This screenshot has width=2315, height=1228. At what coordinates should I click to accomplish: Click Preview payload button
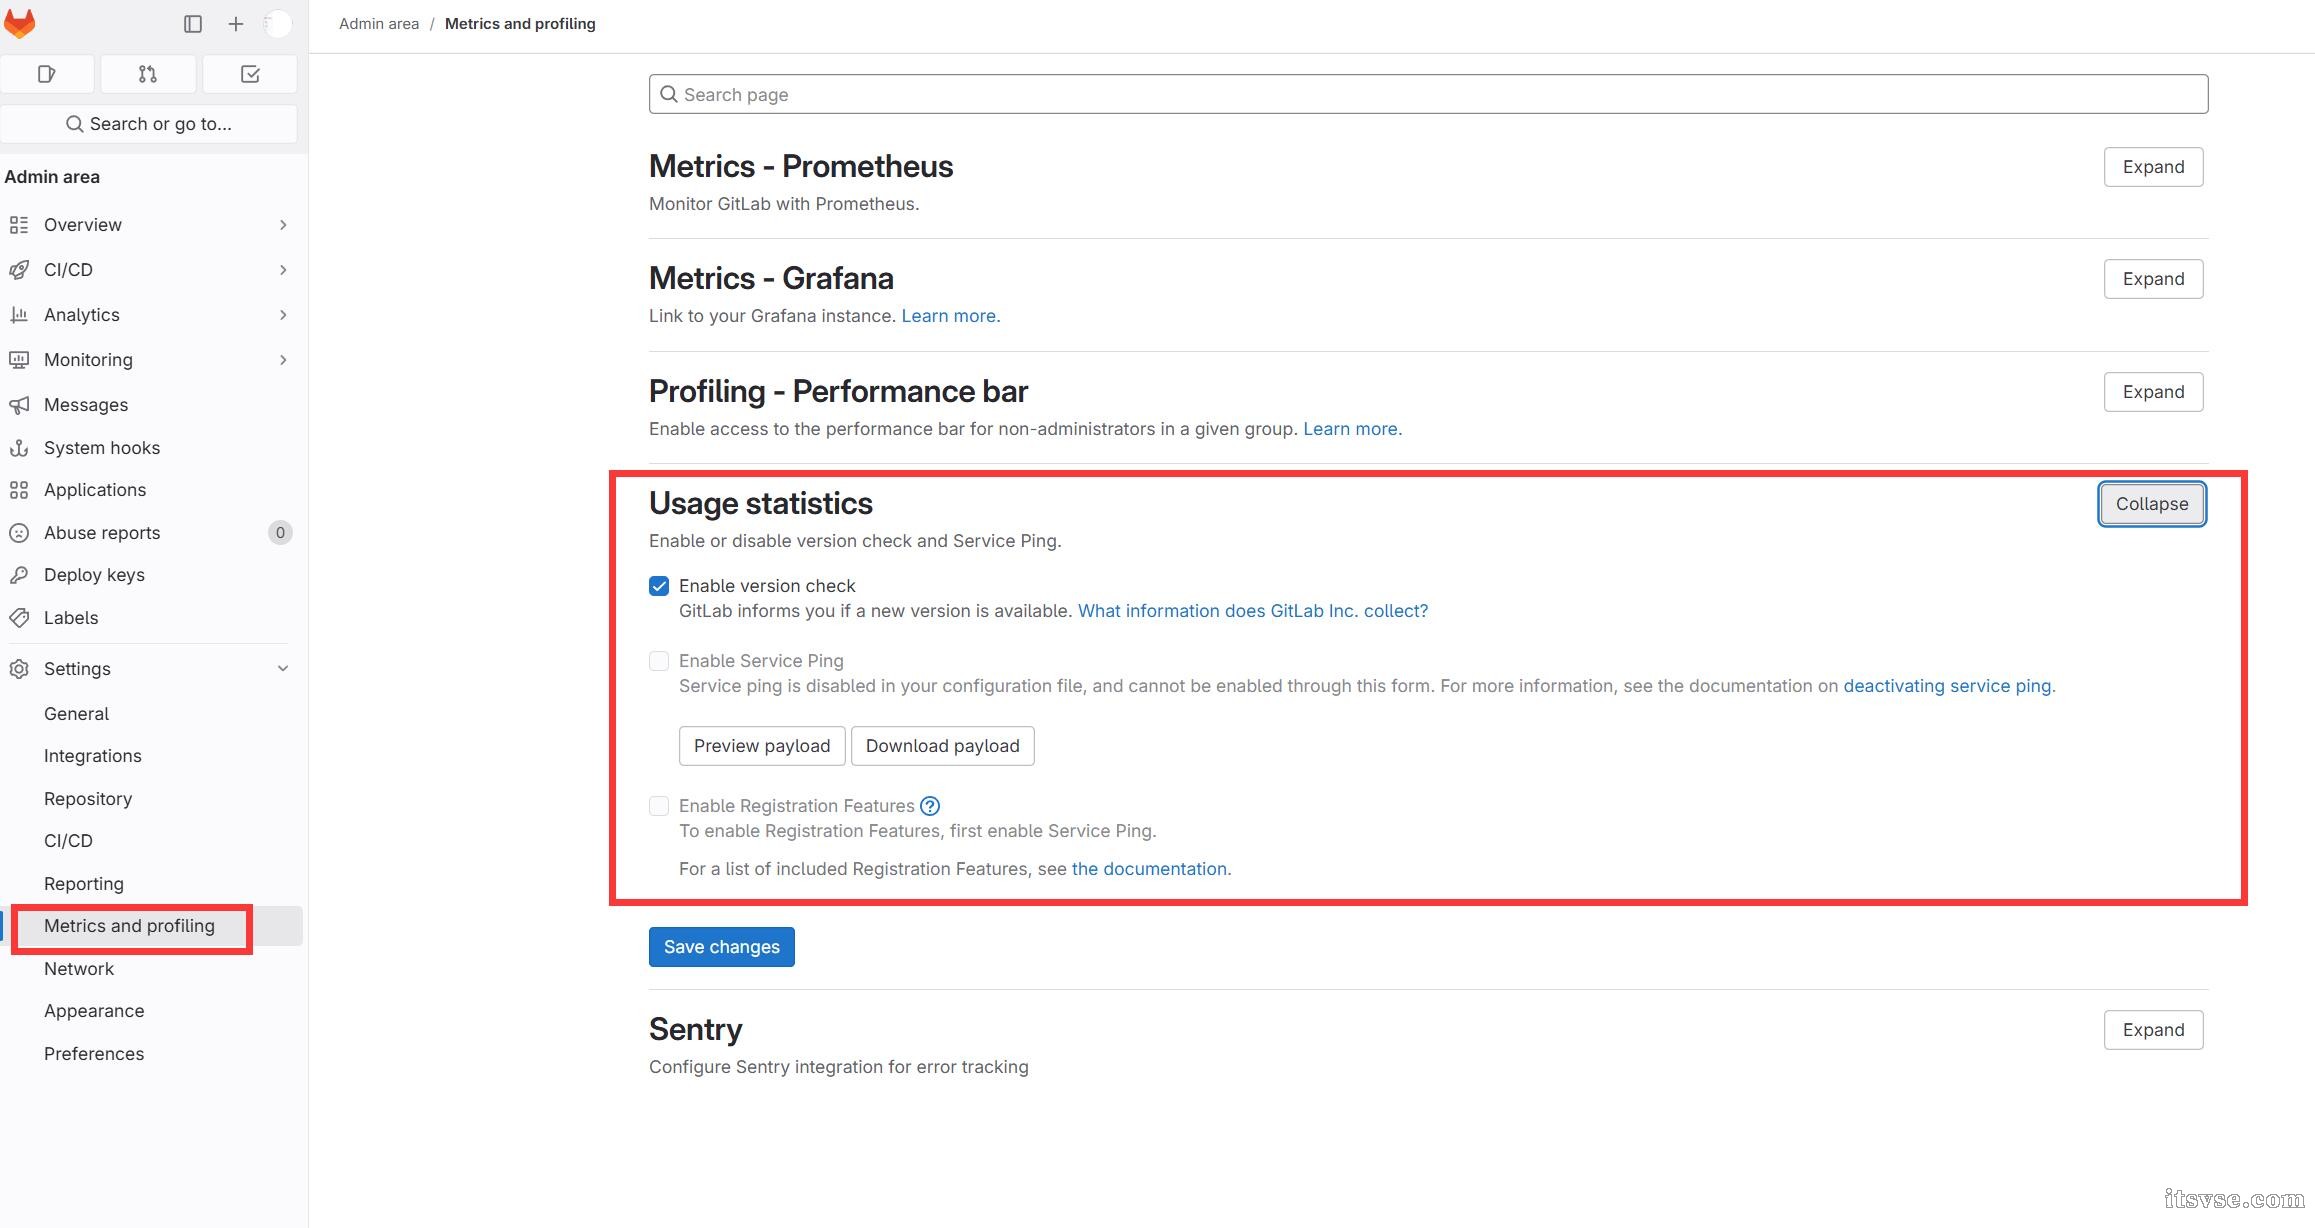coord(762,746)
